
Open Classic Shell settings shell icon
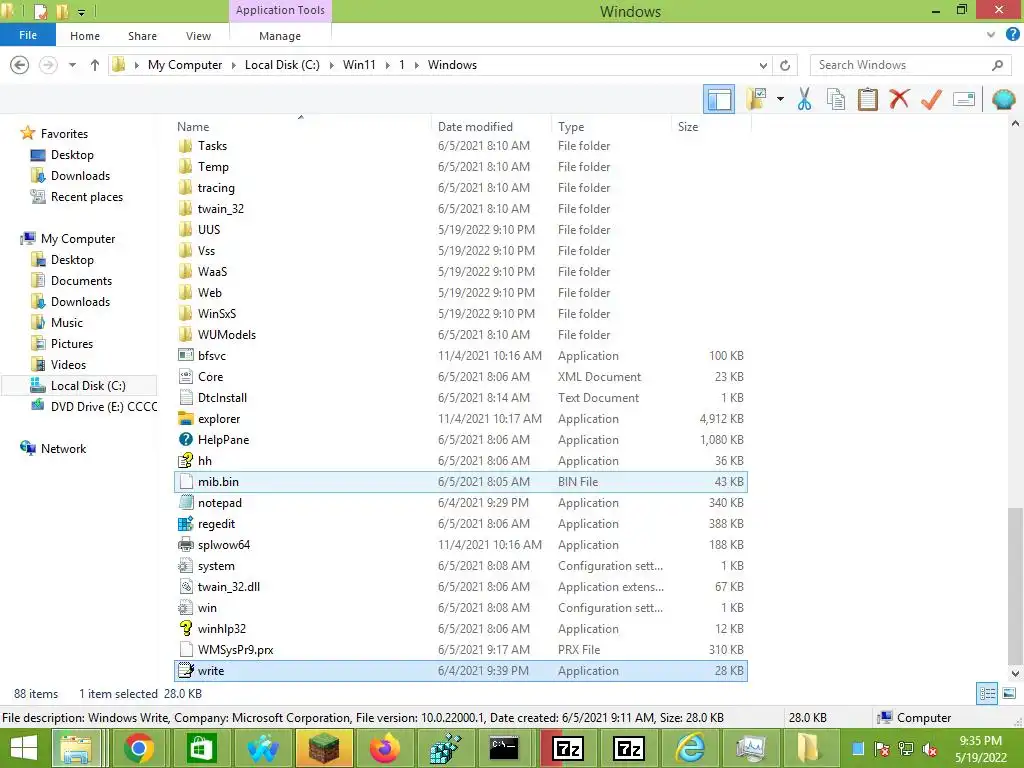pyautogui.click(x=1003, y=99)
